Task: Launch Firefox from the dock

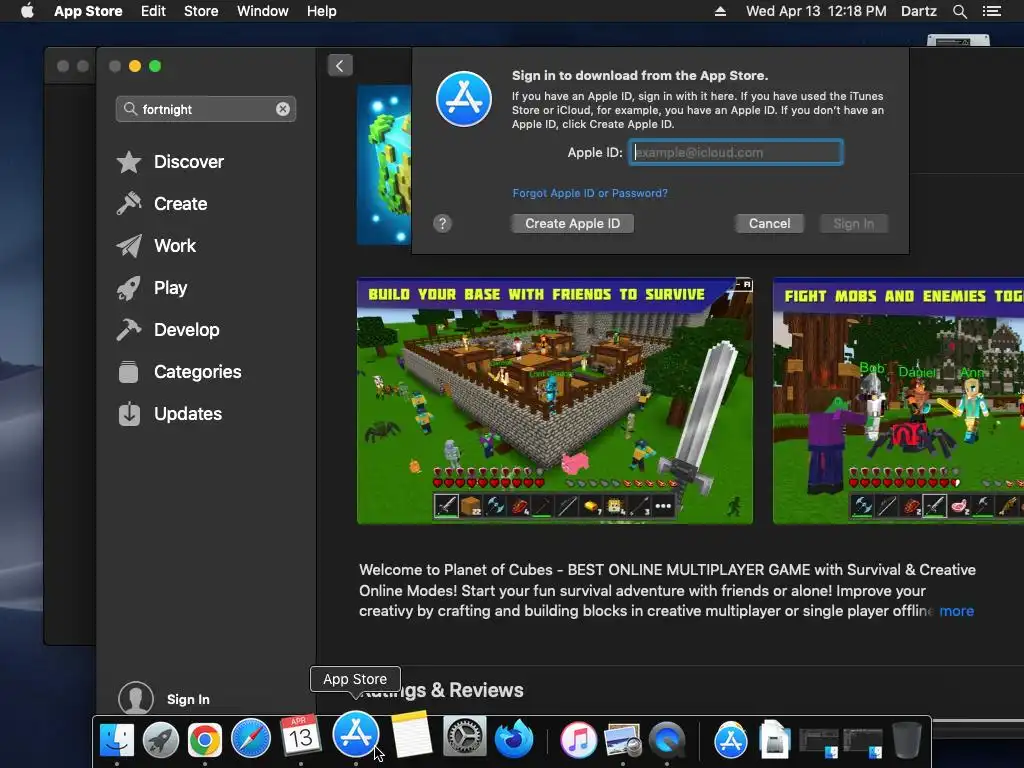Action: pyautogui.click(x=514, y=740)
